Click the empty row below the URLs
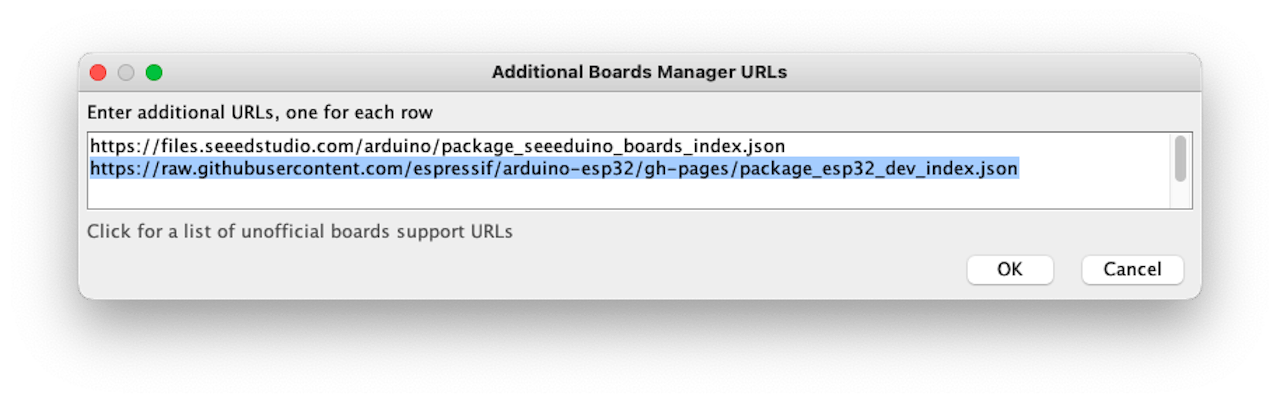The height and width of the screenshot is (403, 1280). tap(600, 193)
